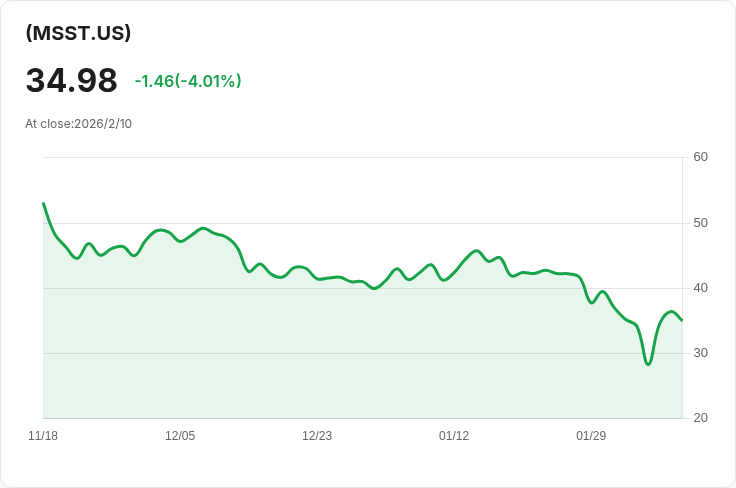Select the 11/18 date on the time axis
Screen dimensions: 736x488
[43, 436]
